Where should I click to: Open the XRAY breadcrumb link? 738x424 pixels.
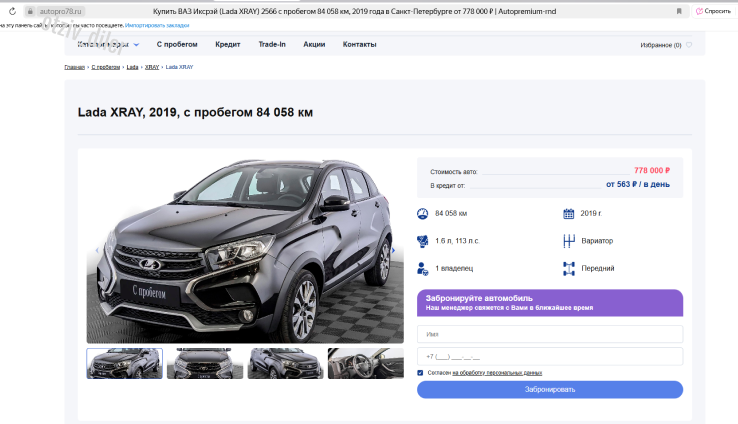point(152,67)
